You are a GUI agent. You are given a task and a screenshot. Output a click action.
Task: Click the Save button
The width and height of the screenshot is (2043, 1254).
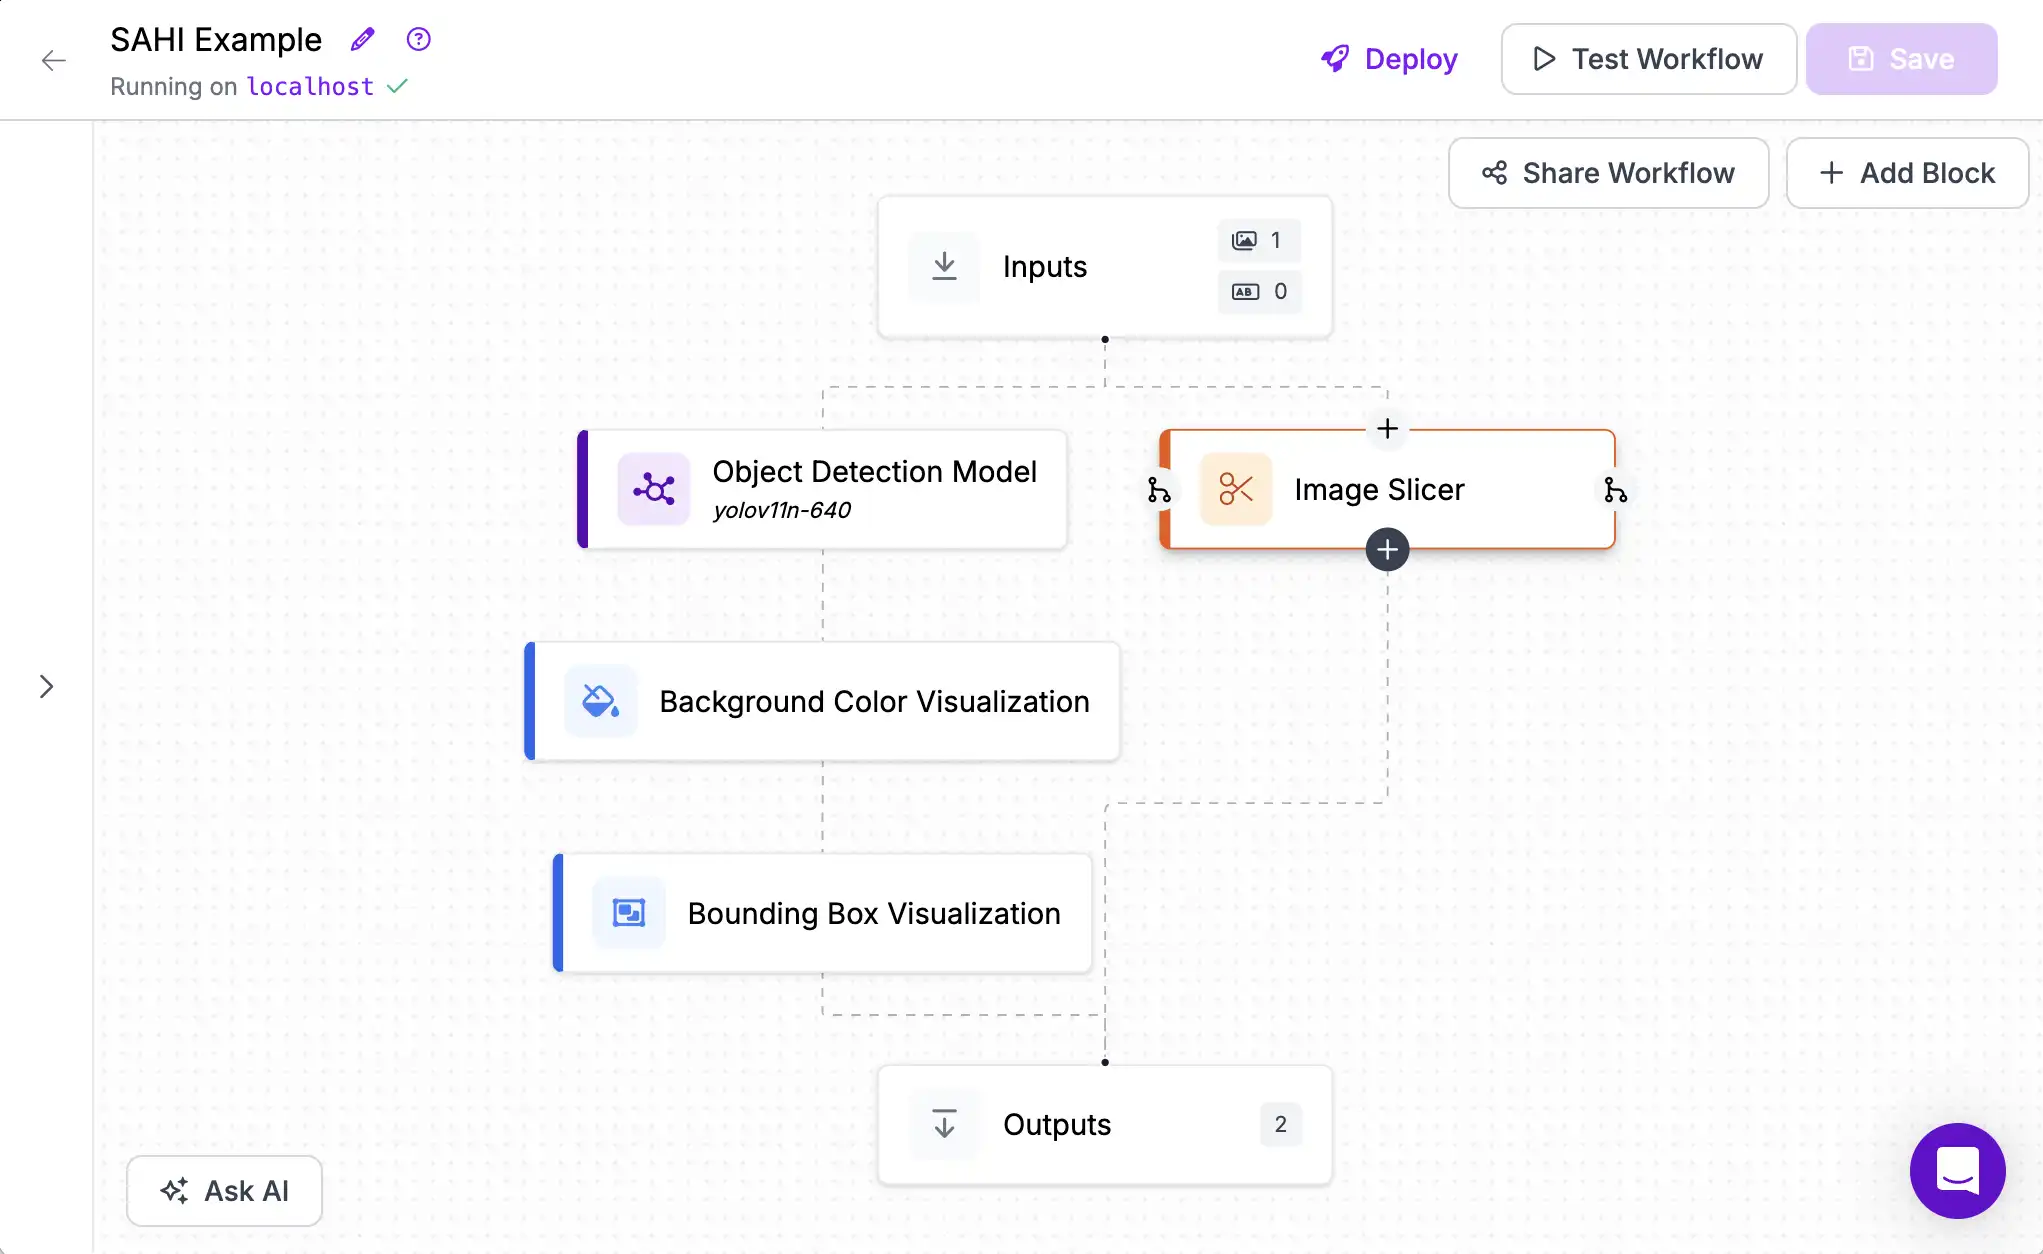tap(1901, 58)
